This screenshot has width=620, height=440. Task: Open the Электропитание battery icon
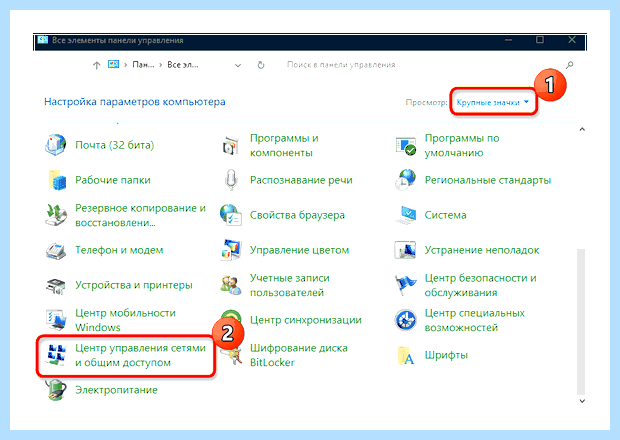pos(56,389)
